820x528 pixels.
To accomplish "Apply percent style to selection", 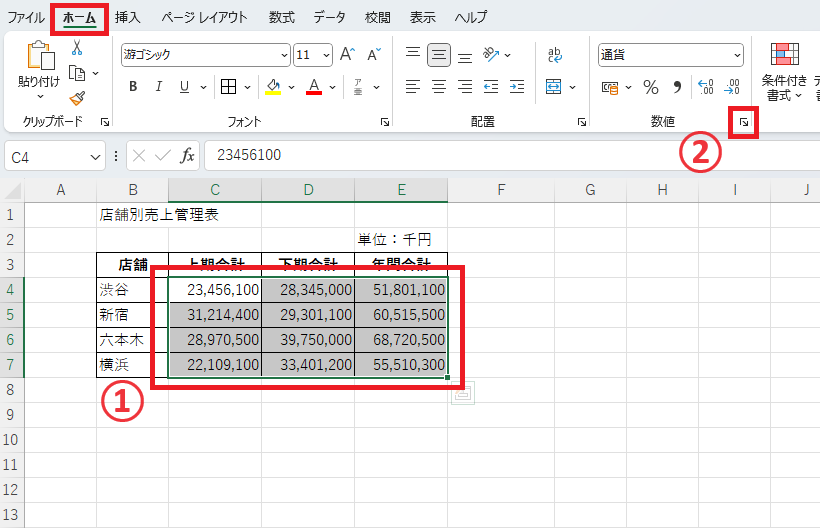I will [x=650, y=87].
